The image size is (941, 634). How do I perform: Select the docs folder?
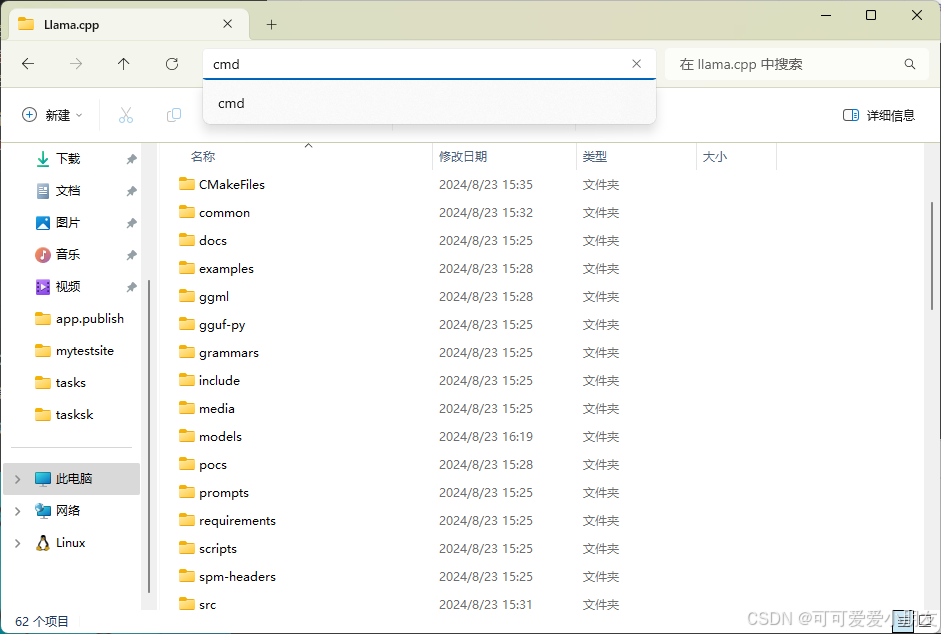[203, 240]
